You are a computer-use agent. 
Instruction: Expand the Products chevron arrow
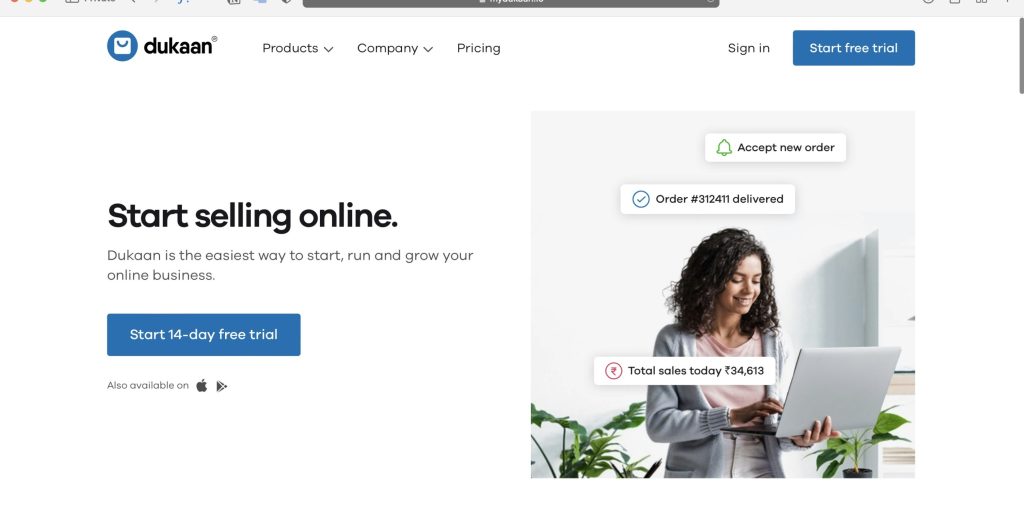[x=328, y=49]
